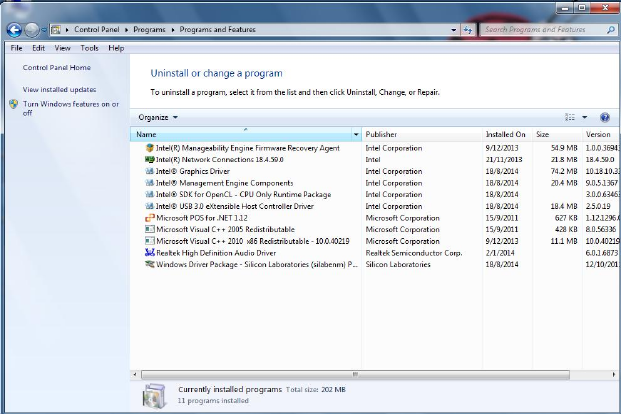Open the File menu
The height and width of the screenshot is (414, 621).
pos(16,48)
